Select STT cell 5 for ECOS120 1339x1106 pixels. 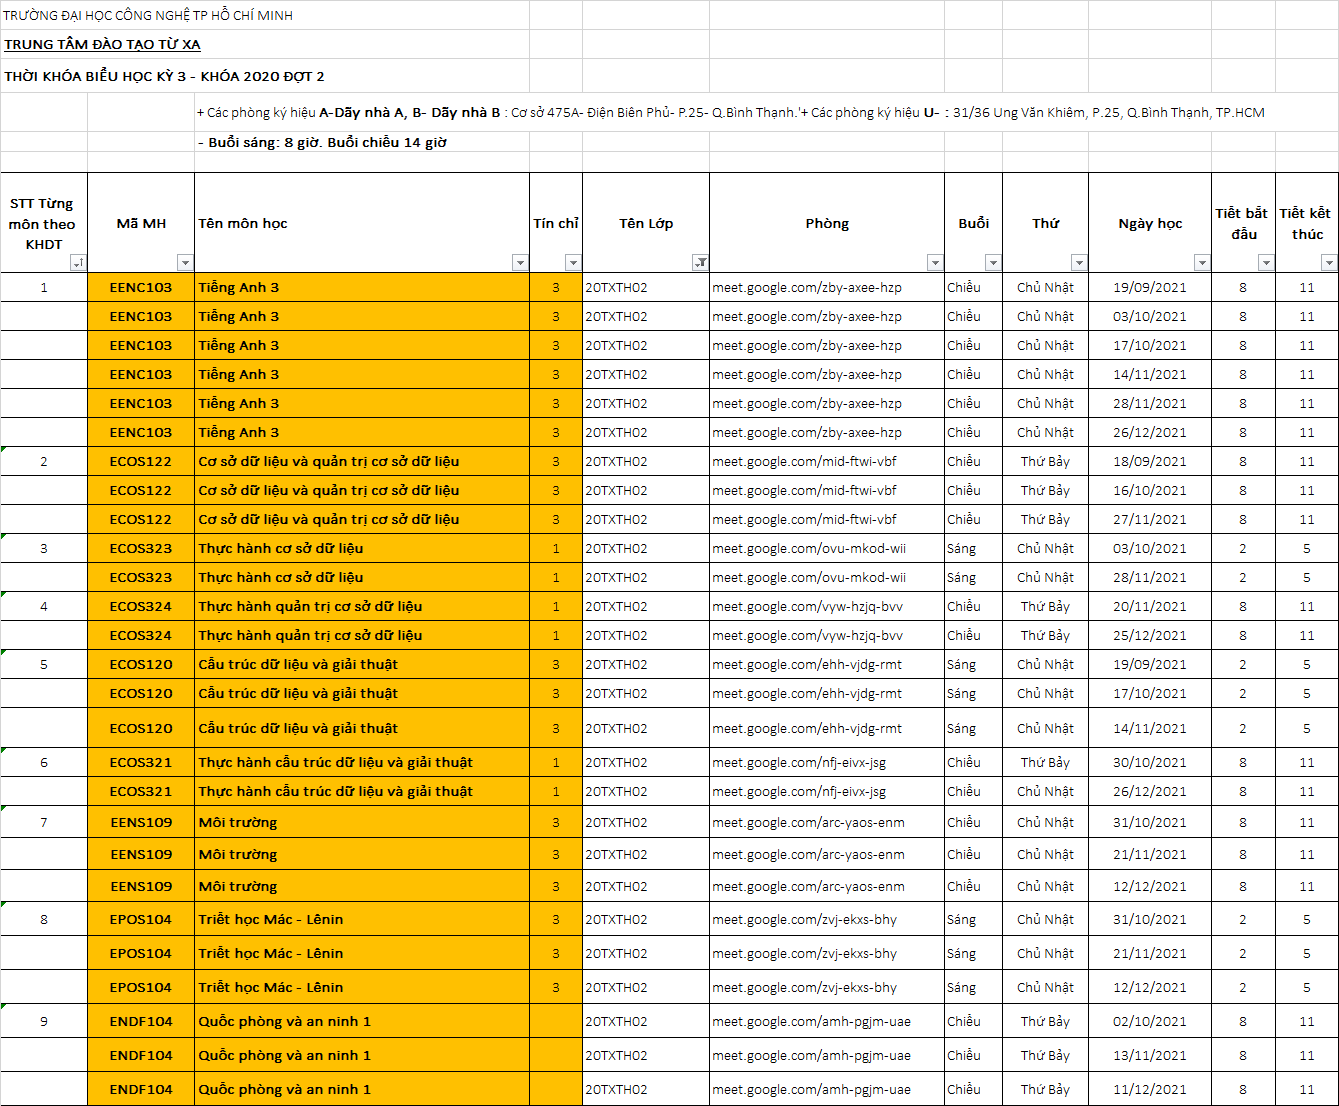[x=44, y=665]
